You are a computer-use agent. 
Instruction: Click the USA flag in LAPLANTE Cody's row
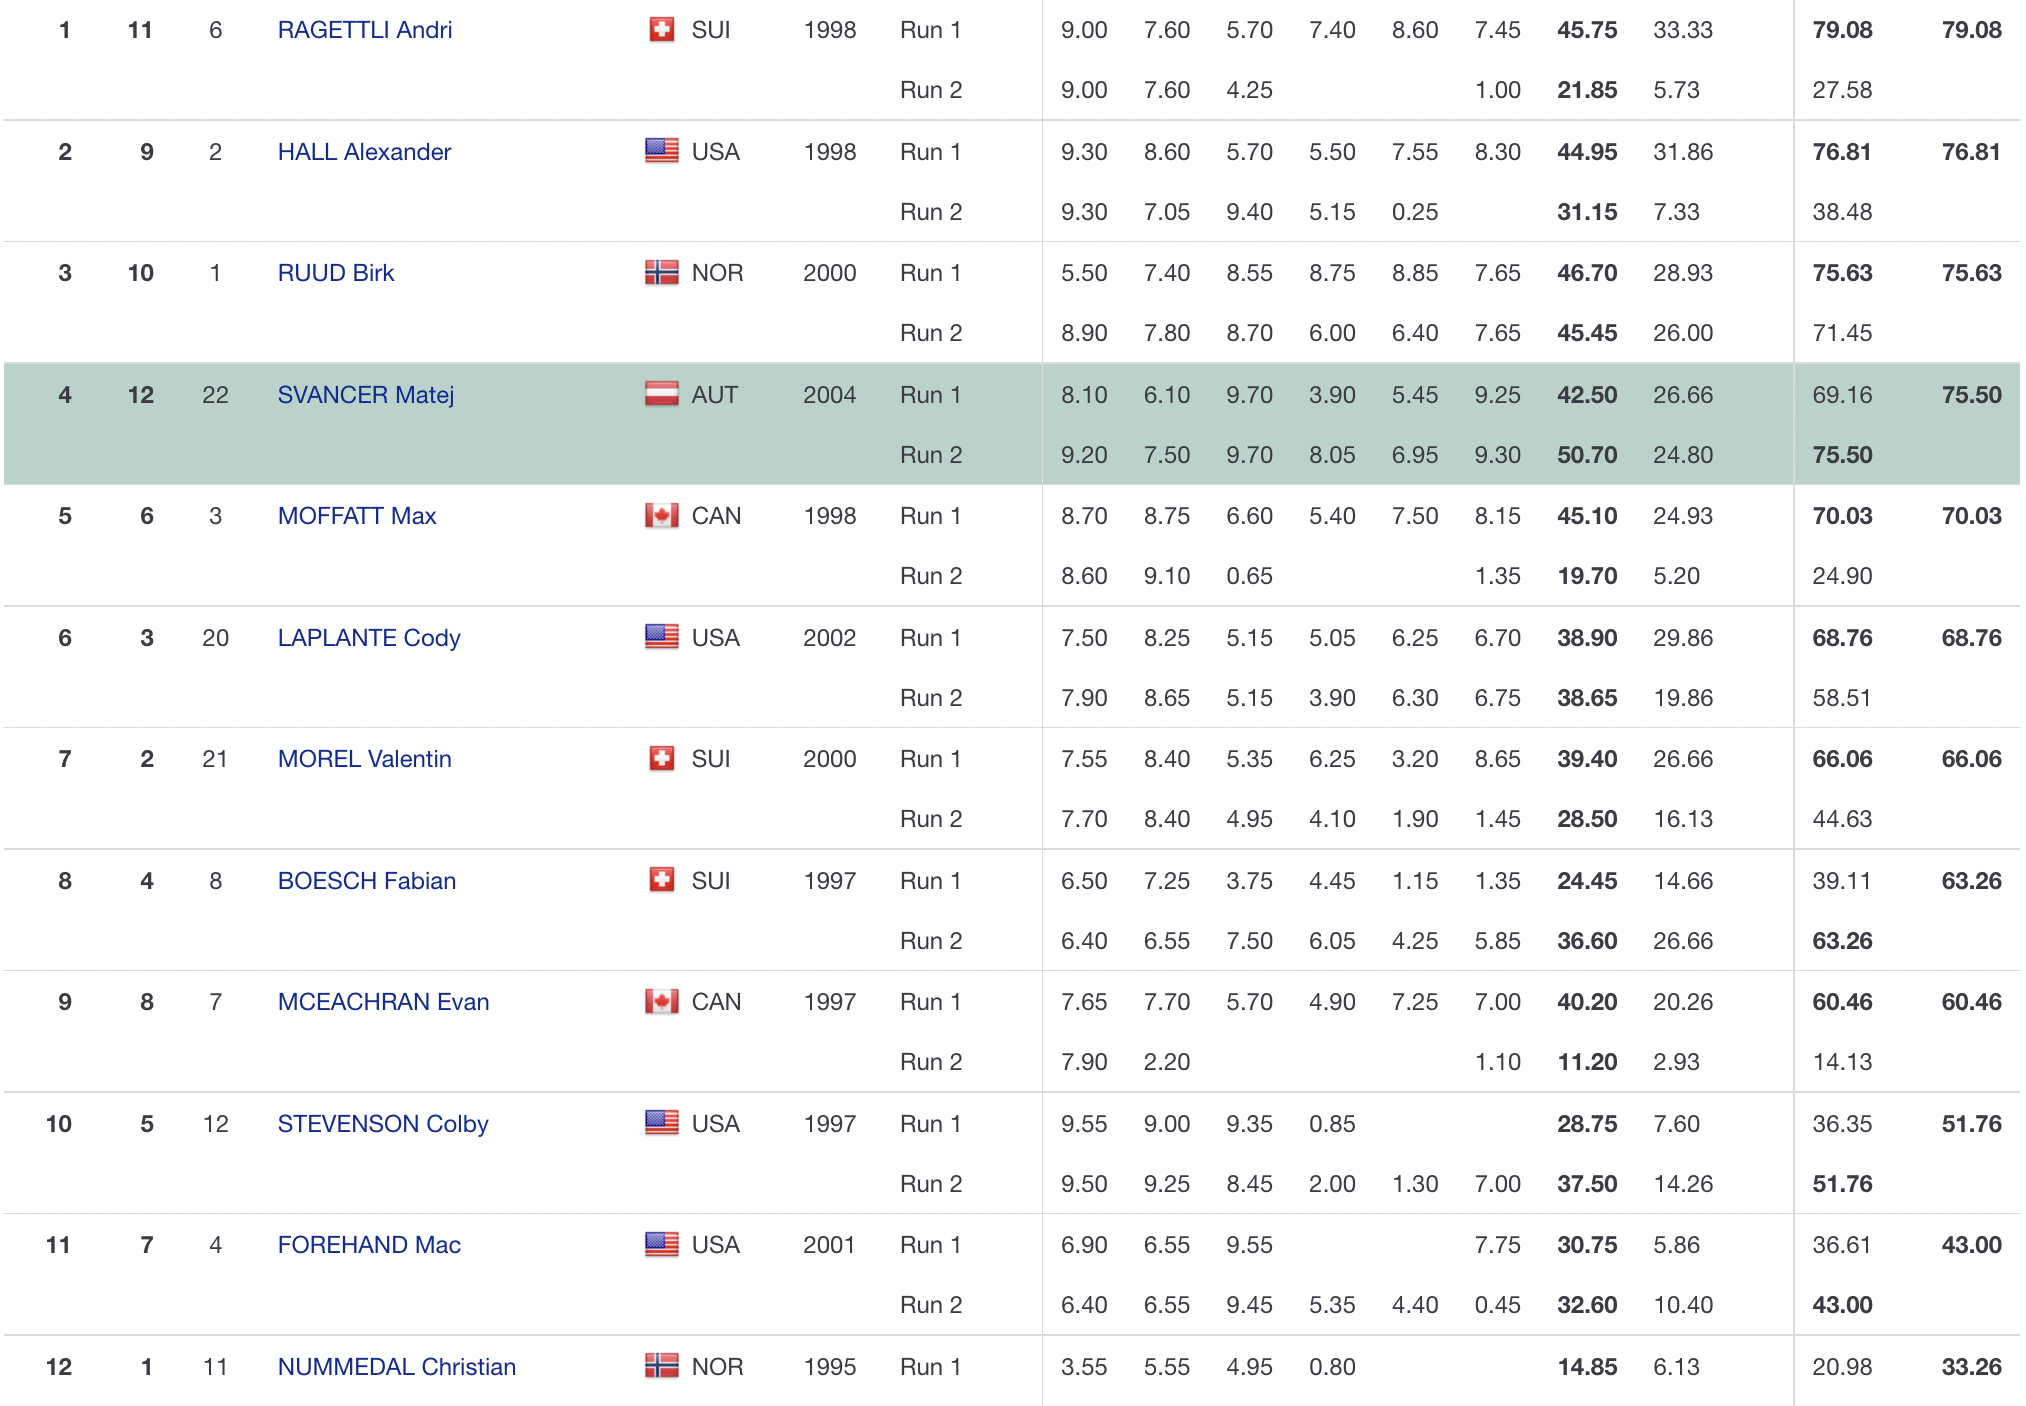(x=661, y=637)
